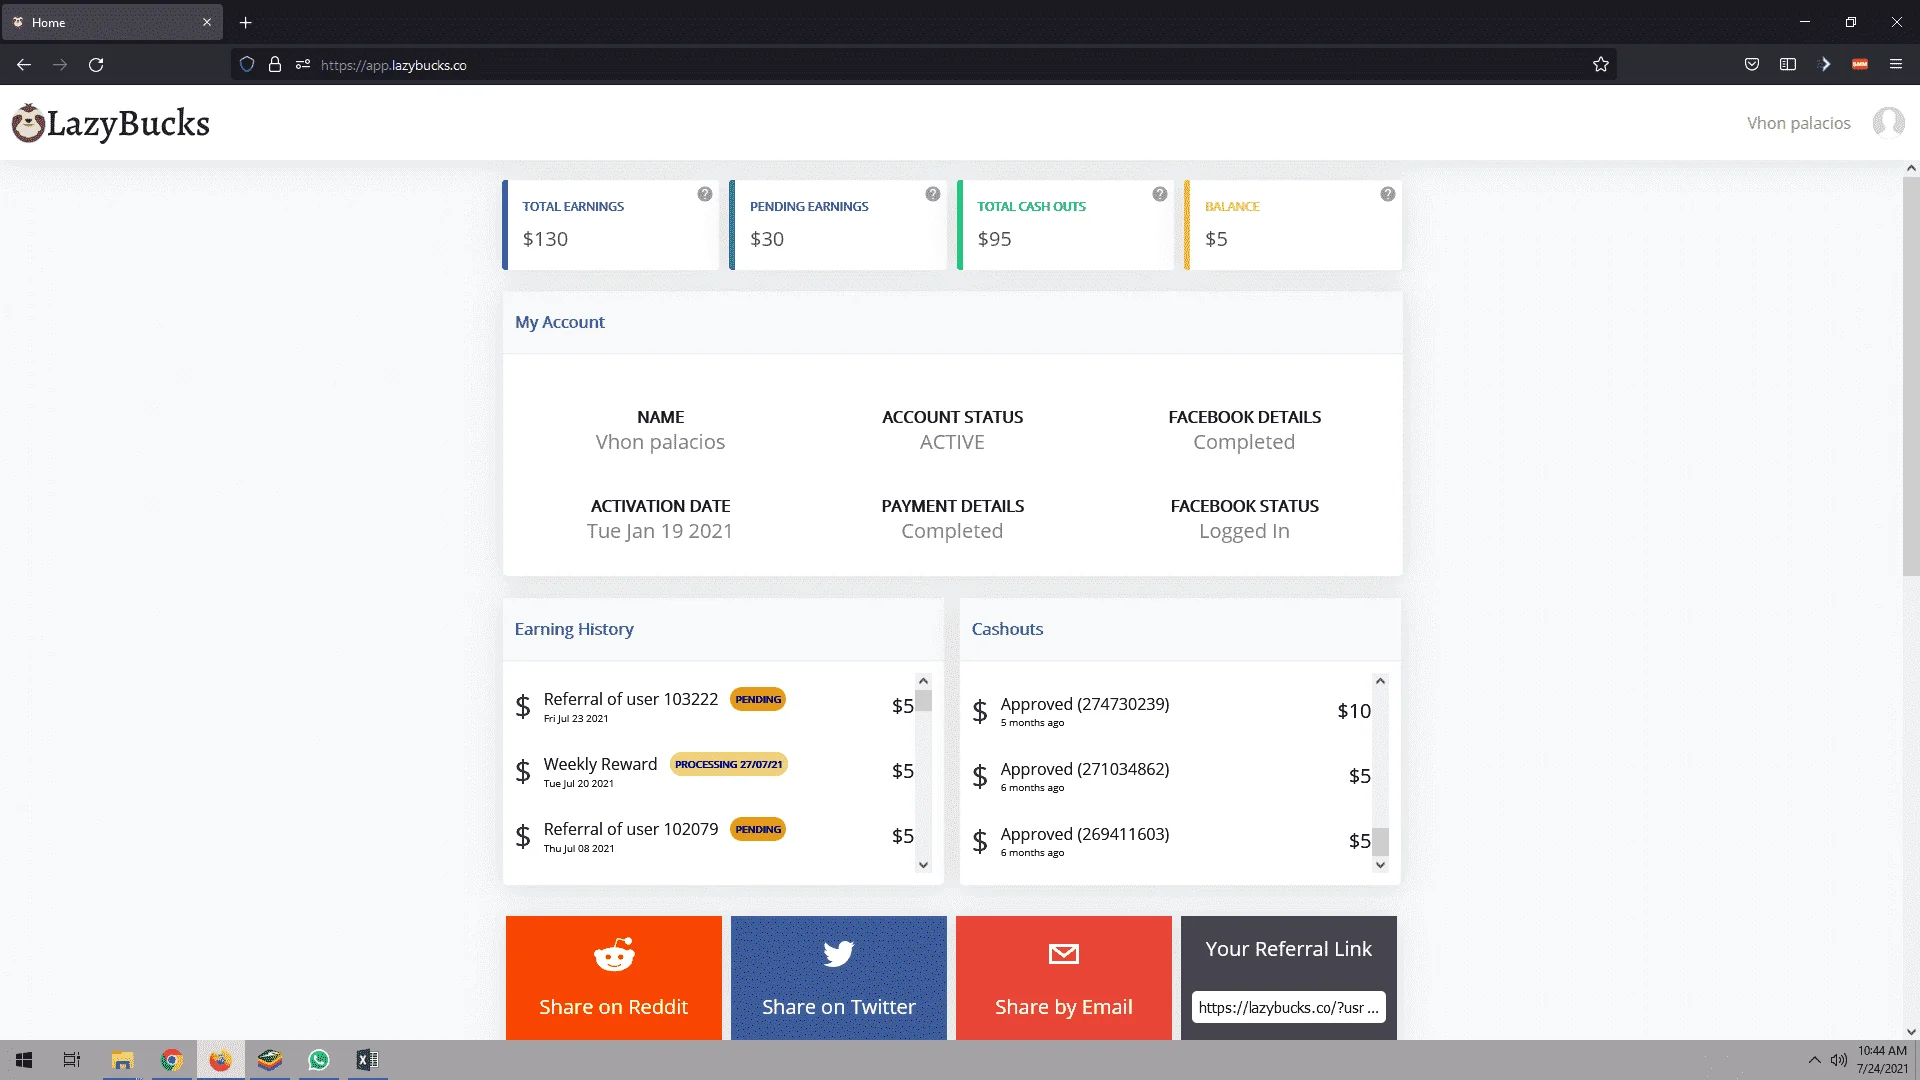The height and width of the screenshot is (1080, 1920).
Task: Go back with browser back arrow
Action: point(24,65)
